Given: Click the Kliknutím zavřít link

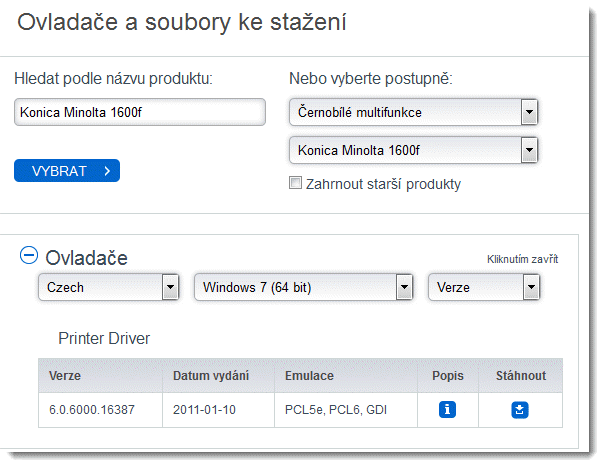Looking at the screenshot, I should (x=522, y=259).
